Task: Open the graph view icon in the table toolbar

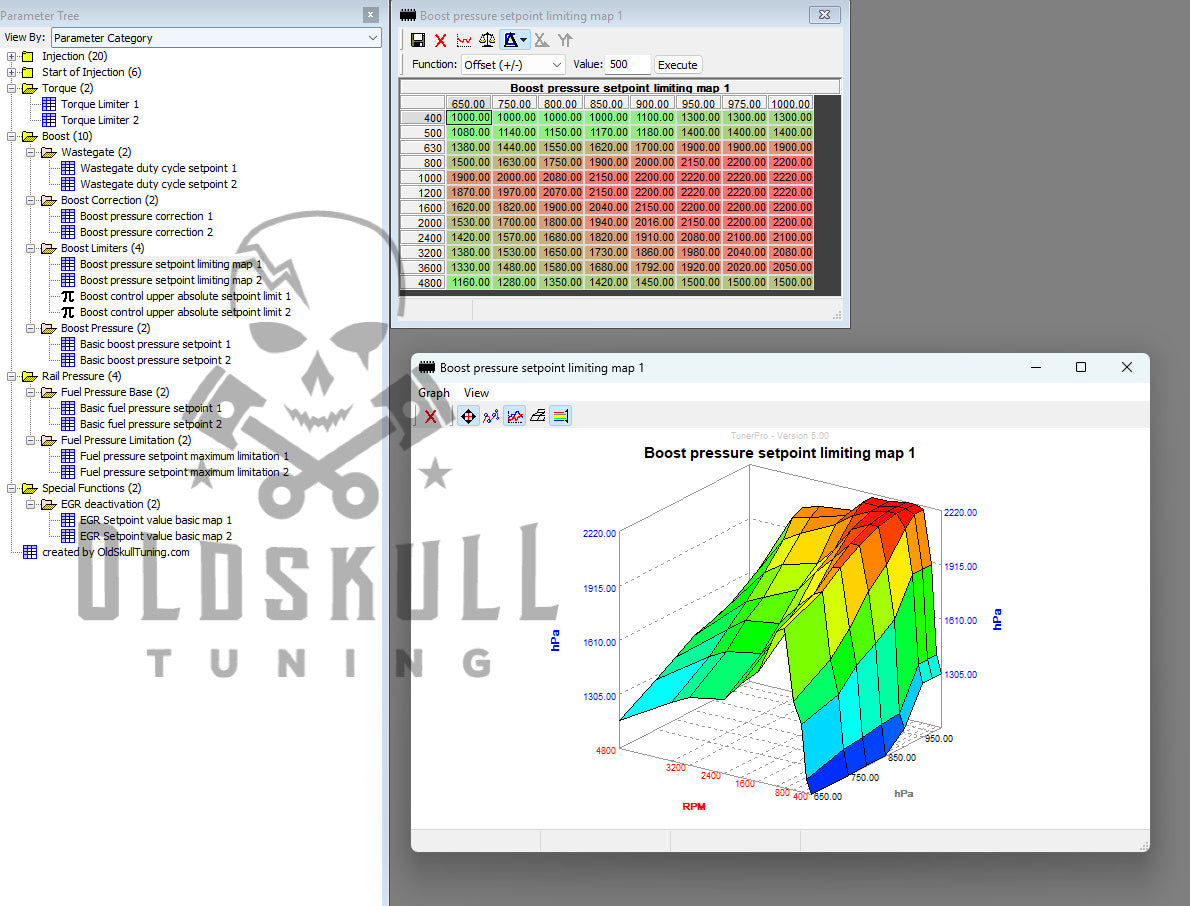Action: 464,40
